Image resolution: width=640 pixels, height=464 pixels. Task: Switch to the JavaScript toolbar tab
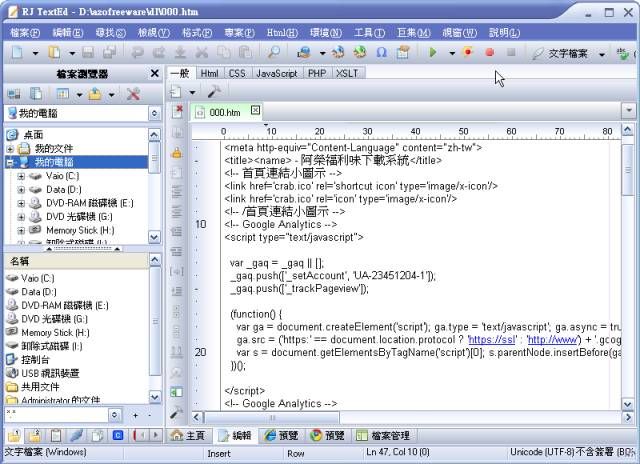[276, 73]
